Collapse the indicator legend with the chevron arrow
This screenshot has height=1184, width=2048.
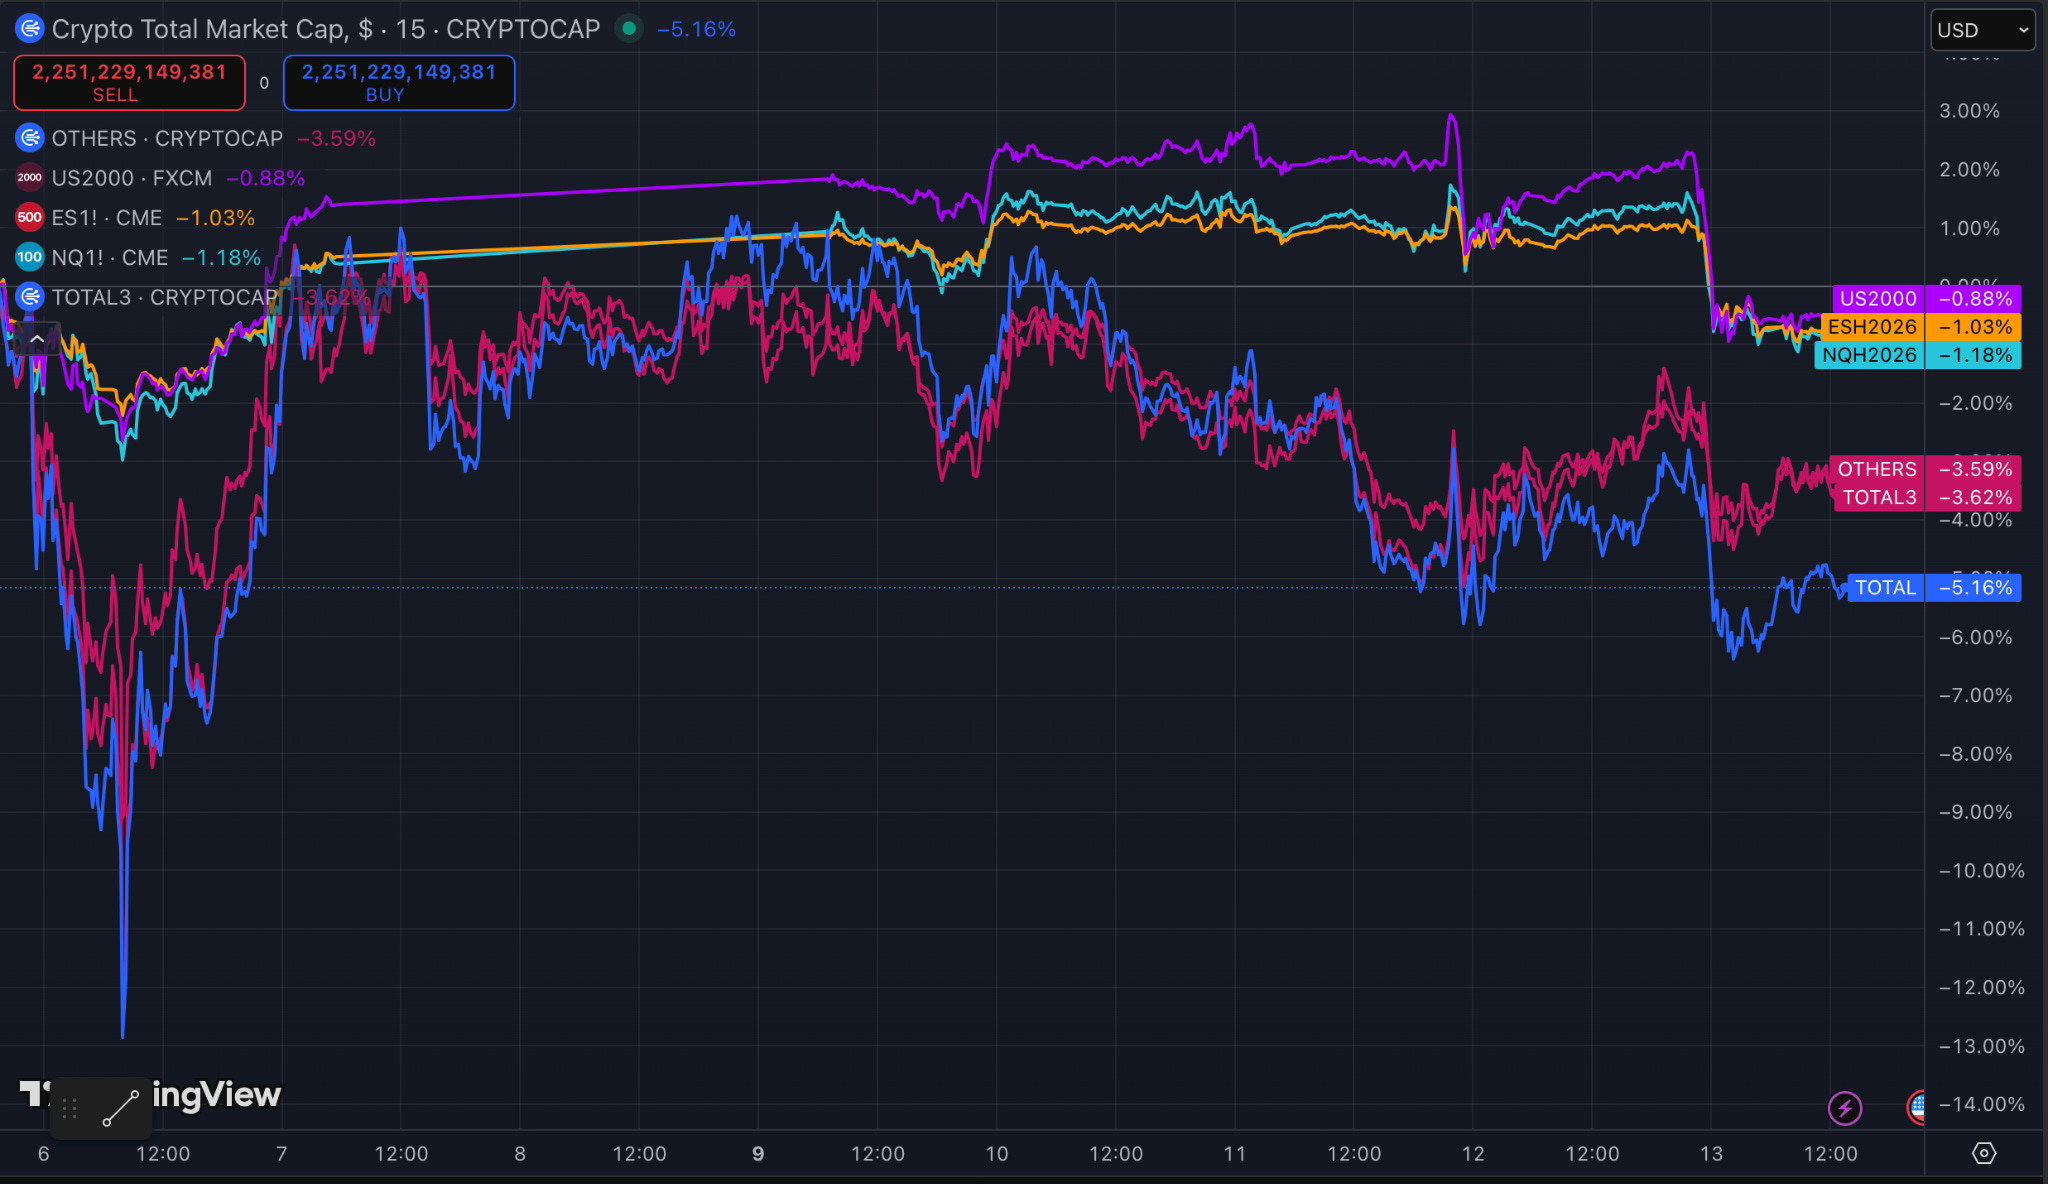pyautogui.click(x=37, y=339)
